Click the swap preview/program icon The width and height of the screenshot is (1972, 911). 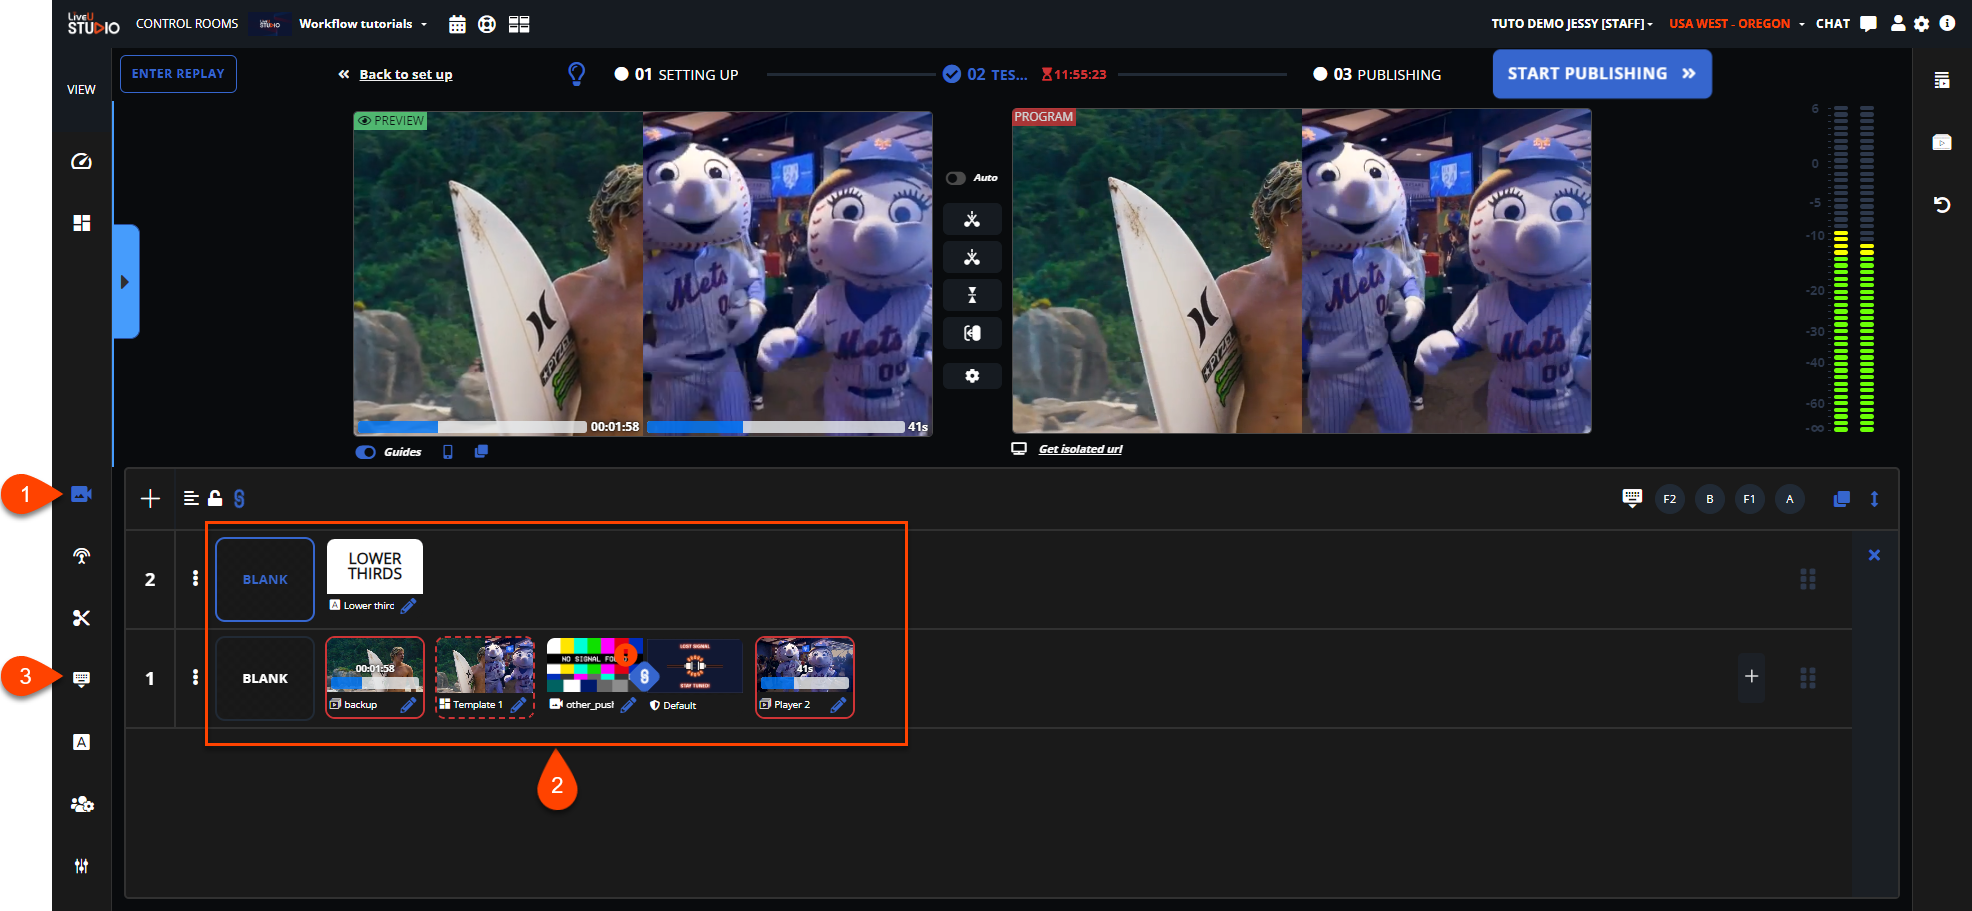coord(972,333)
